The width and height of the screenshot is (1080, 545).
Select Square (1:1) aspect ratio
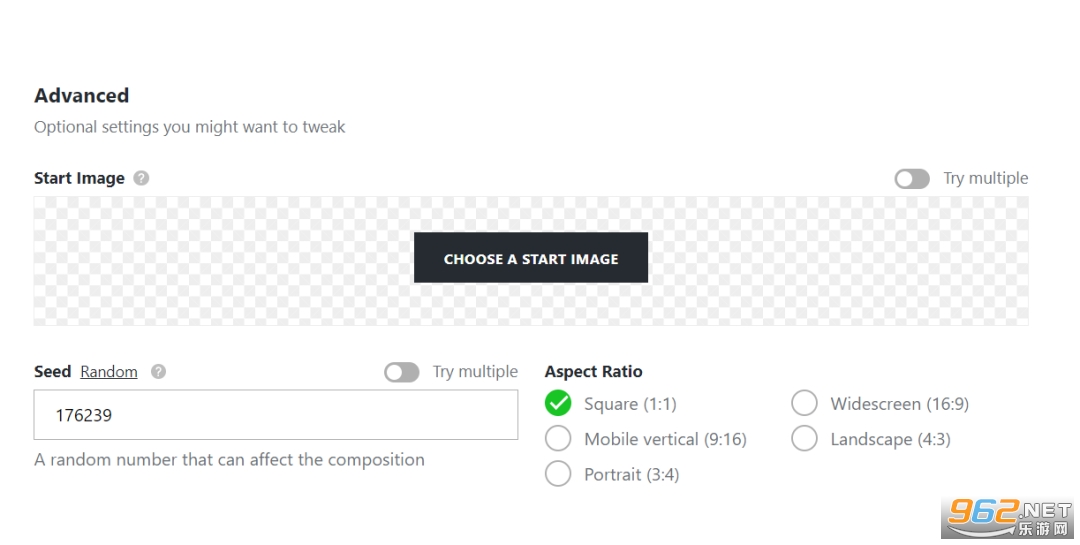[558, 404]
